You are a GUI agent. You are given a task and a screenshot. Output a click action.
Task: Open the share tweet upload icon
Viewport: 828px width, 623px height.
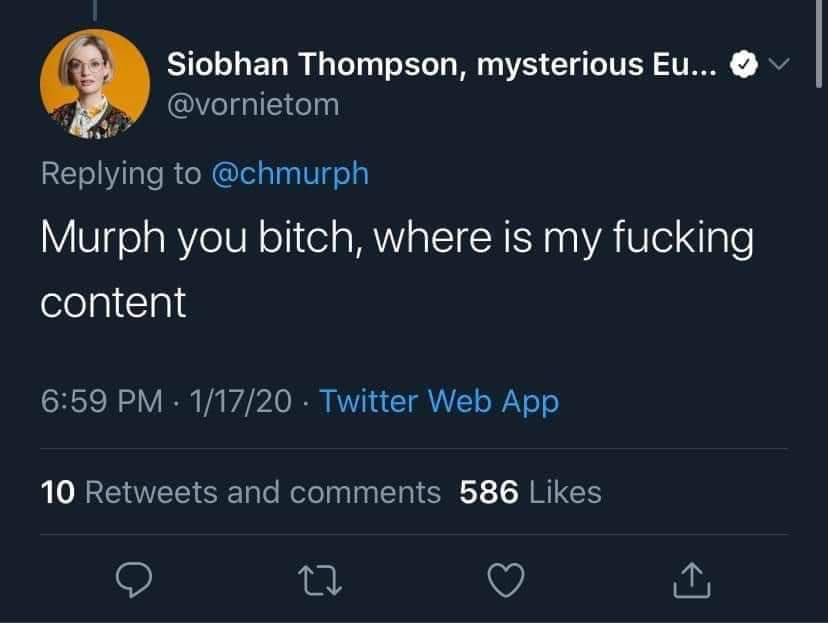point(692,580)
